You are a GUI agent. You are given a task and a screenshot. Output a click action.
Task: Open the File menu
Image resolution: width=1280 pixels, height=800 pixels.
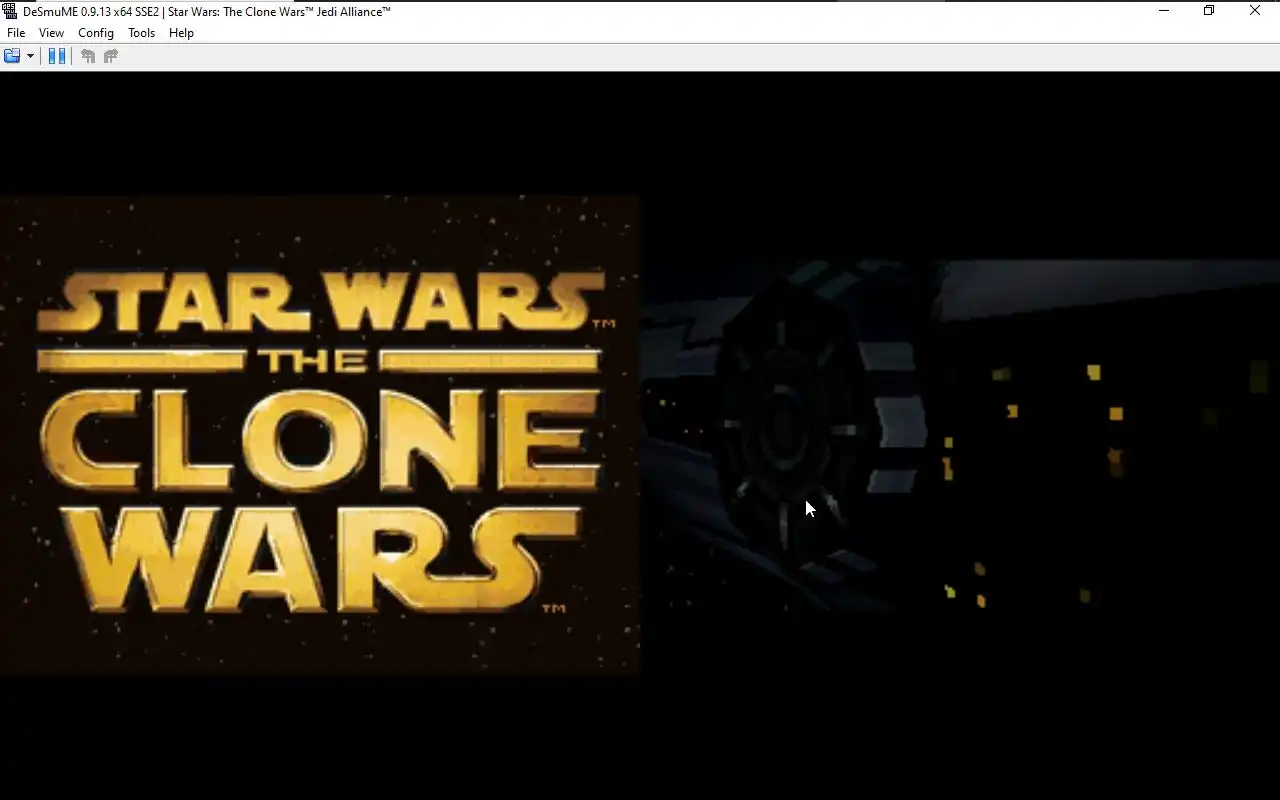tap(16, 33)
